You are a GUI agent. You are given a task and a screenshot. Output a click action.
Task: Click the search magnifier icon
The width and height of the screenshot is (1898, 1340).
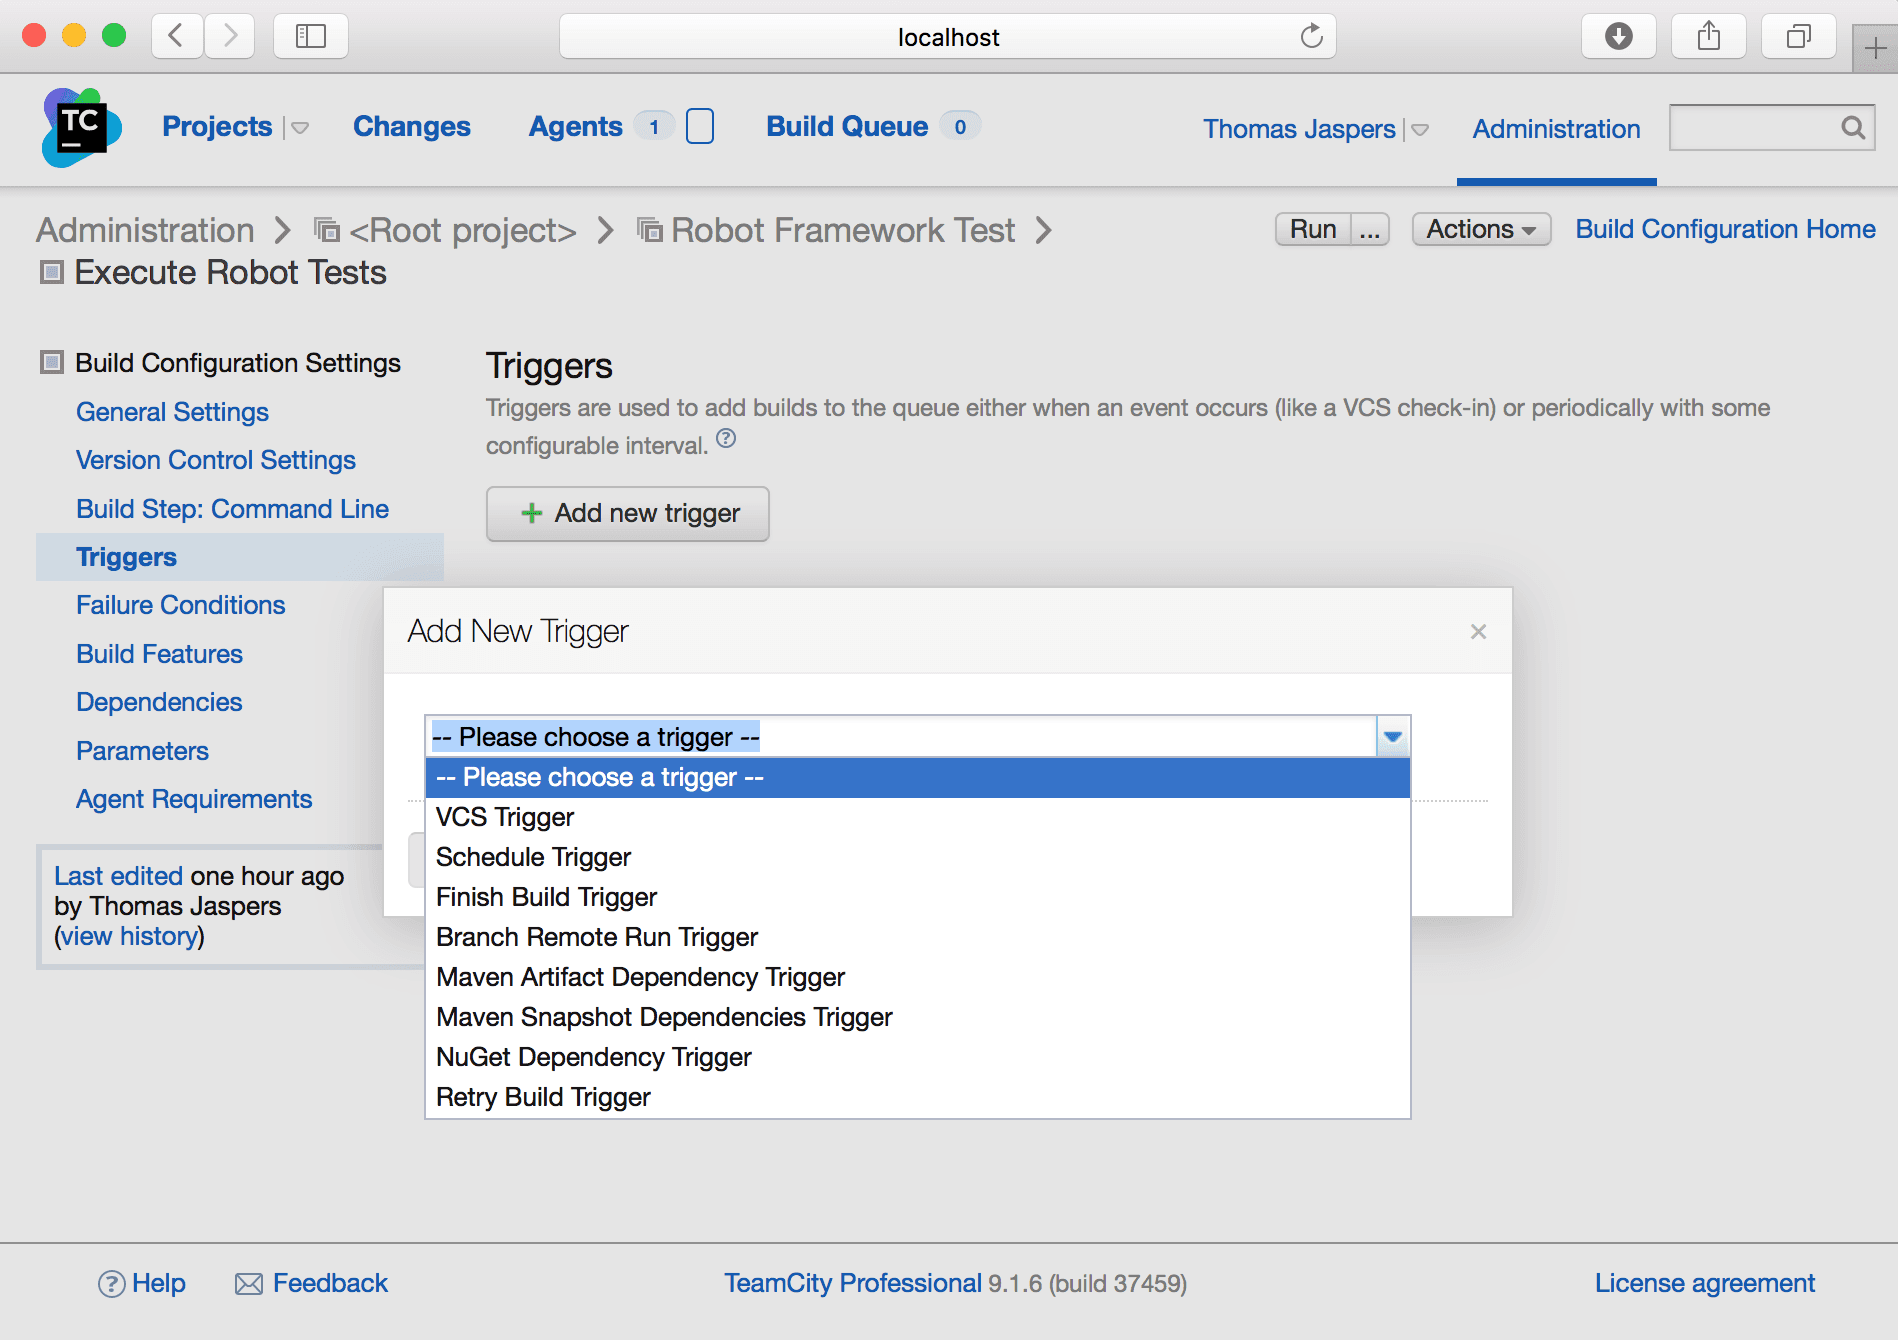(x=1852, y=128)
